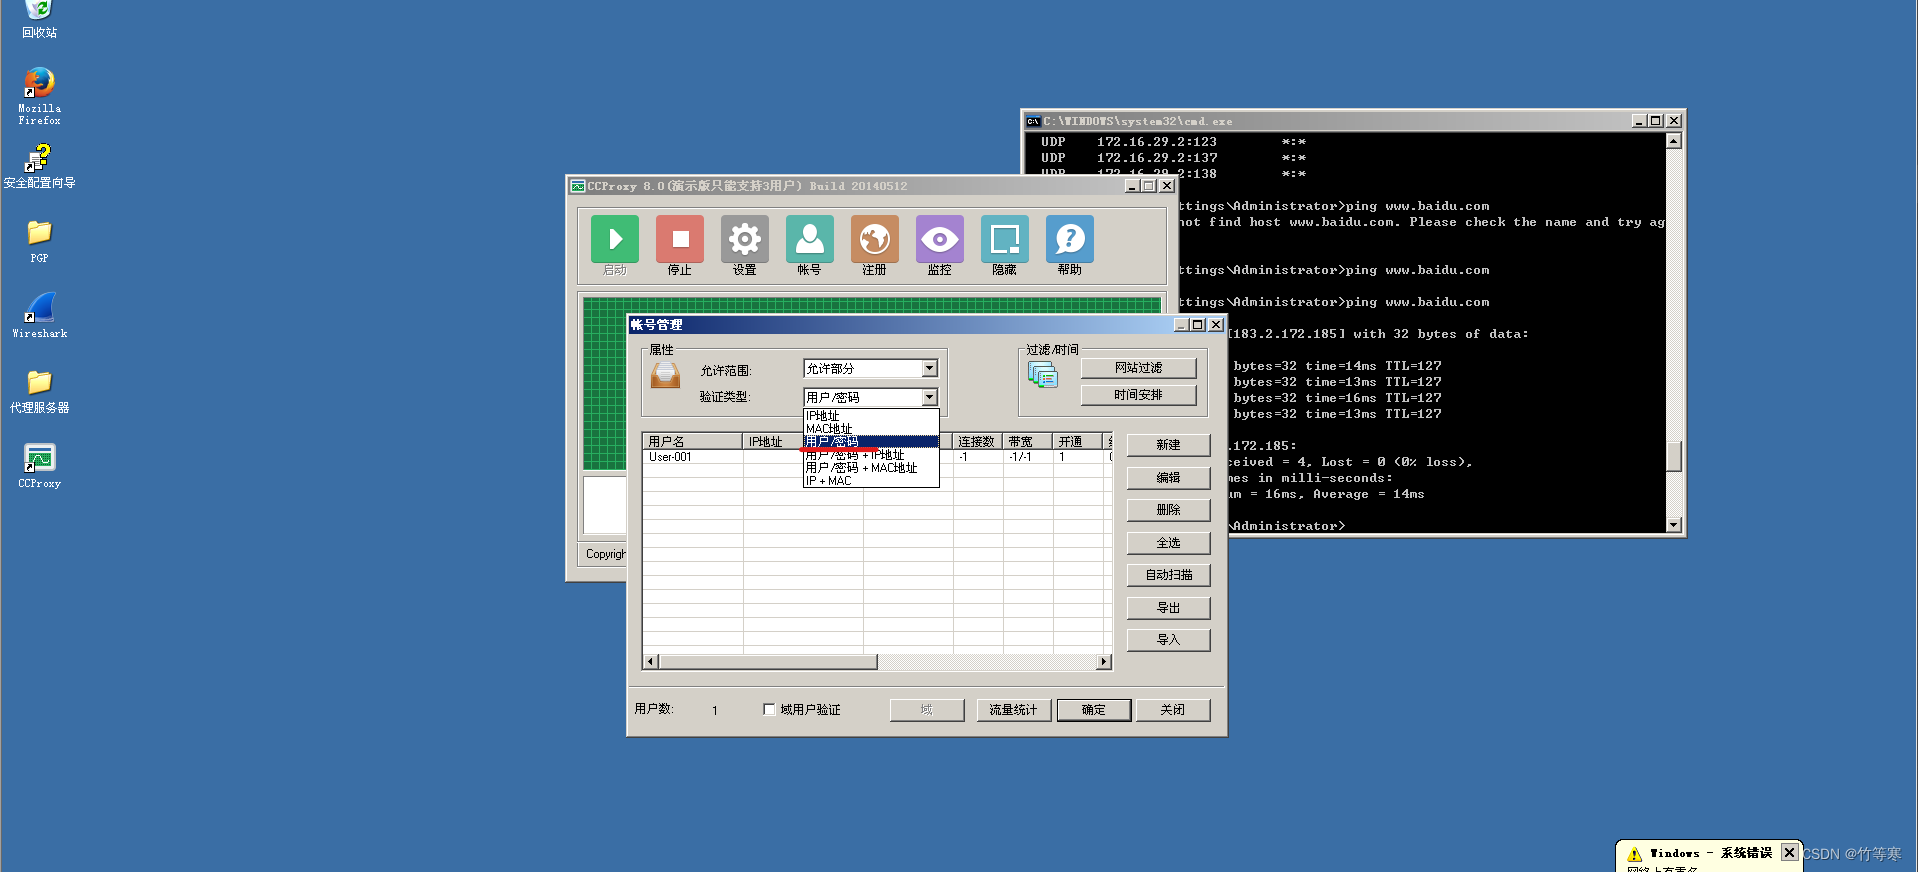Open the Register (注册) icon in CCProxy
1918x872 pixels.
(875, 239)
